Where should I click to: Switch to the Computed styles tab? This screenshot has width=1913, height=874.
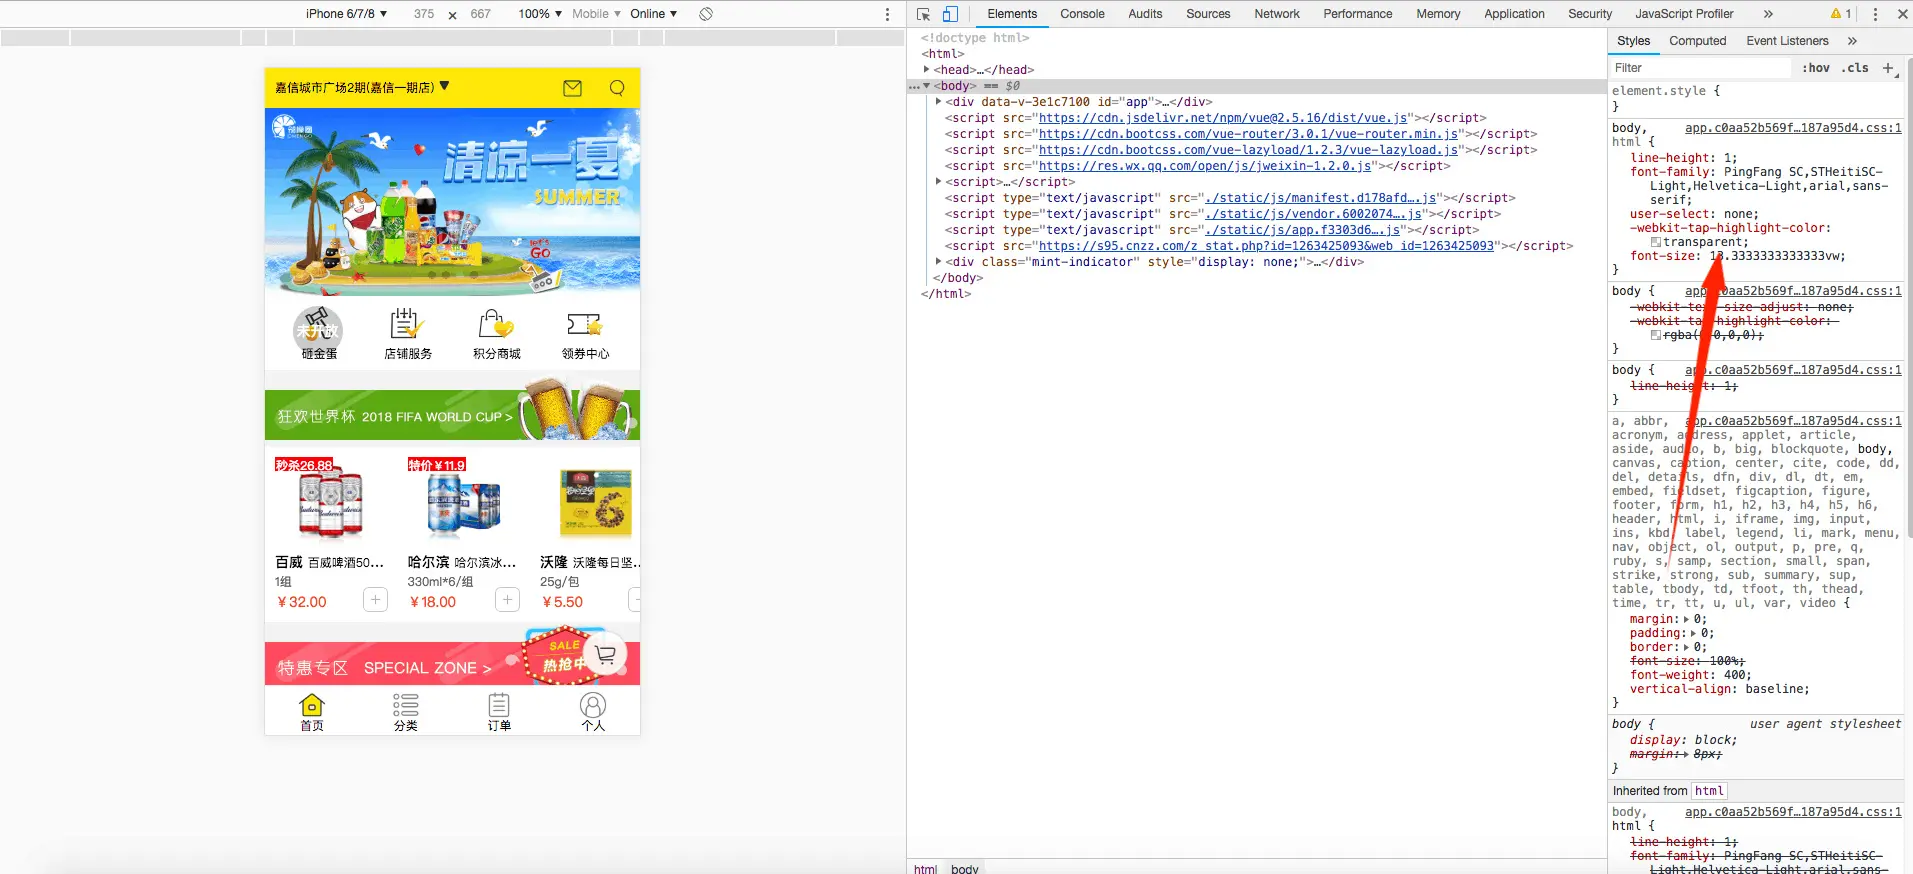[x=1697, y=41]
